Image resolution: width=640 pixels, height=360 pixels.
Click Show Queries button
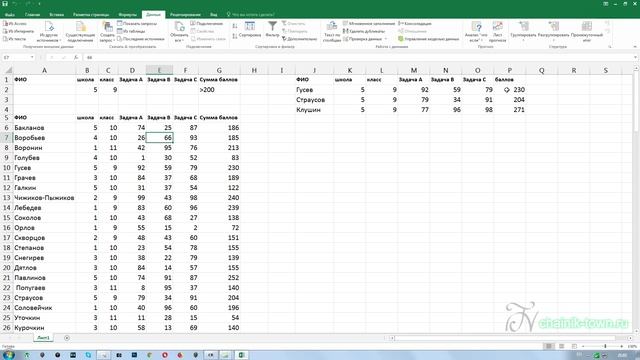click(x=137, y=24)
